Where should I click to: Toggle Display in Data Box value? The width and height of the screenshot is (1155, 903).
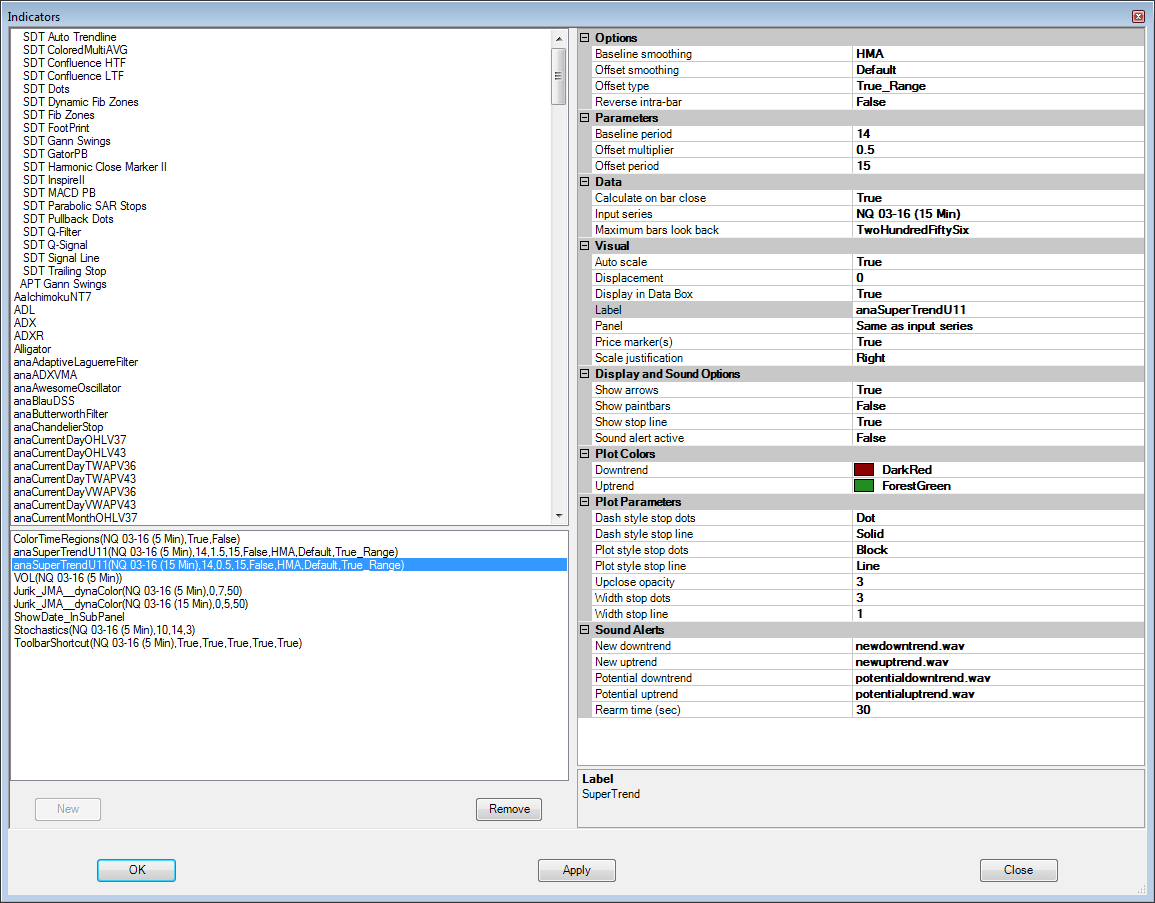pos(998,294)
